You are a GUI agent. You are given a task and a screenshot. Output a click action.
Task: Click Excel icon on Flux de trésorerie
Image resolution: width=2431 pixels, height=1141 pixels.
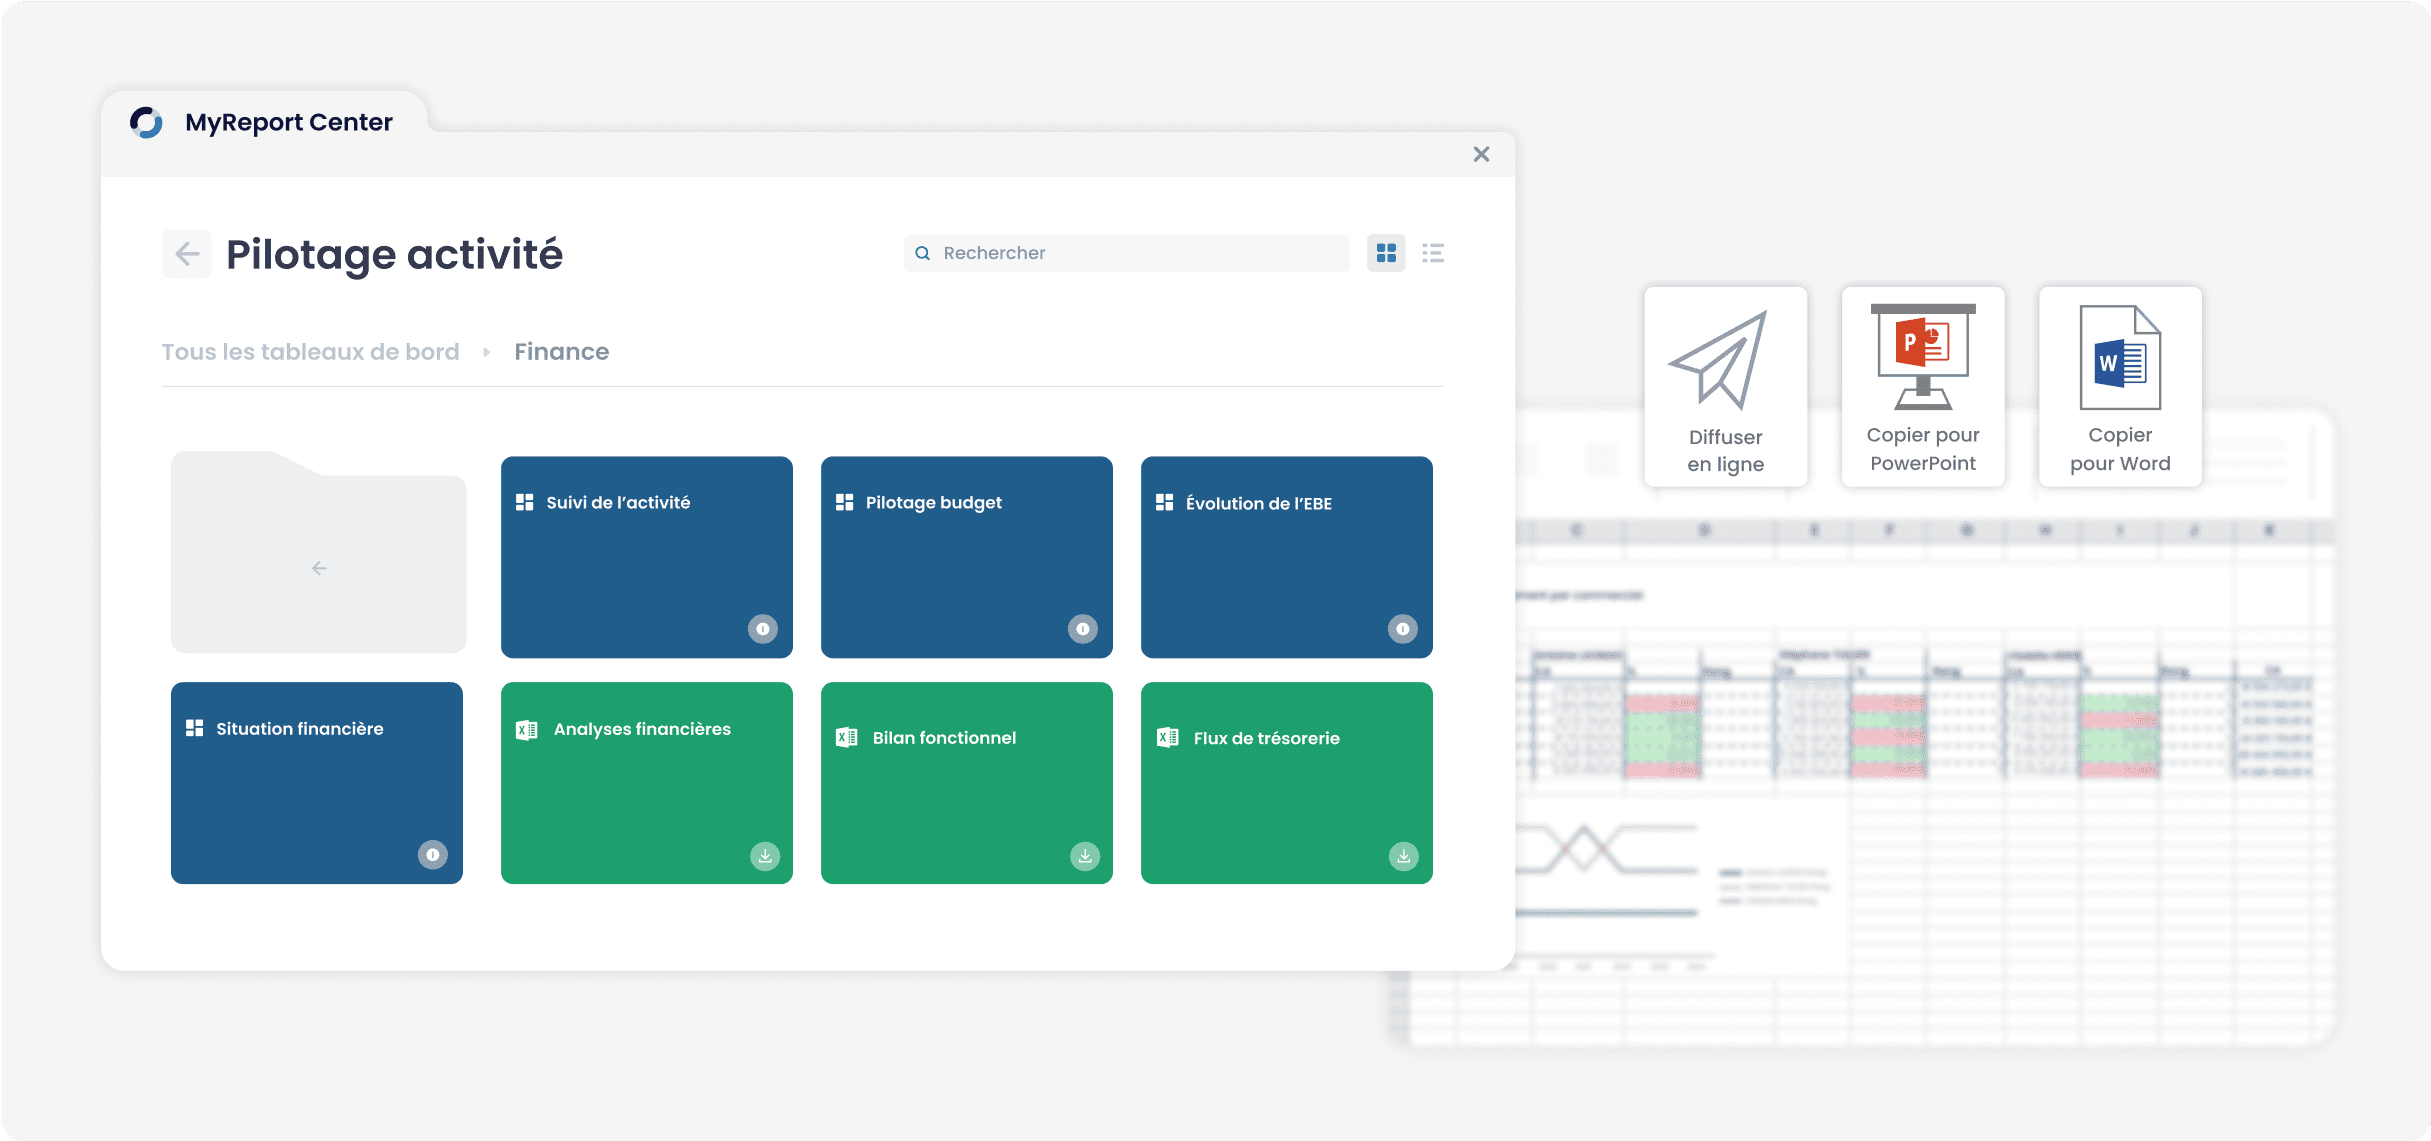[1167, 738]
